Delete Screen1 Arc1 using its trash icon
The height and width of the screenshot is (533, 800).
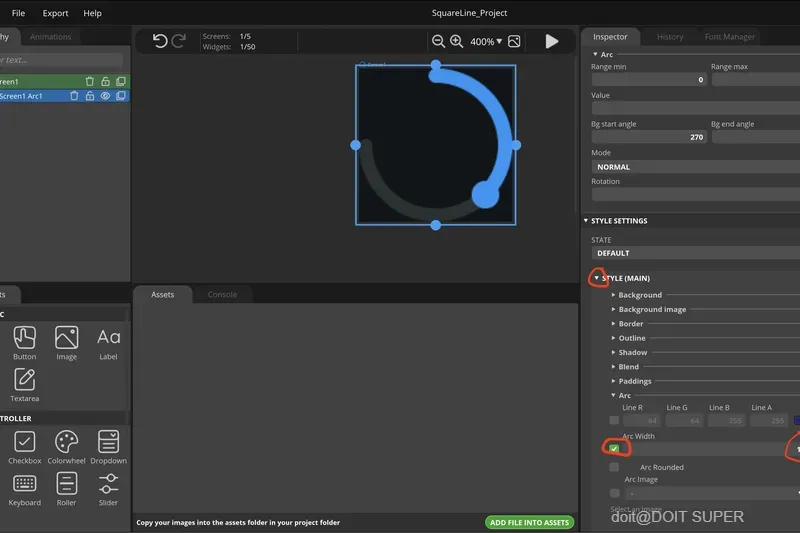coord(74,96)
